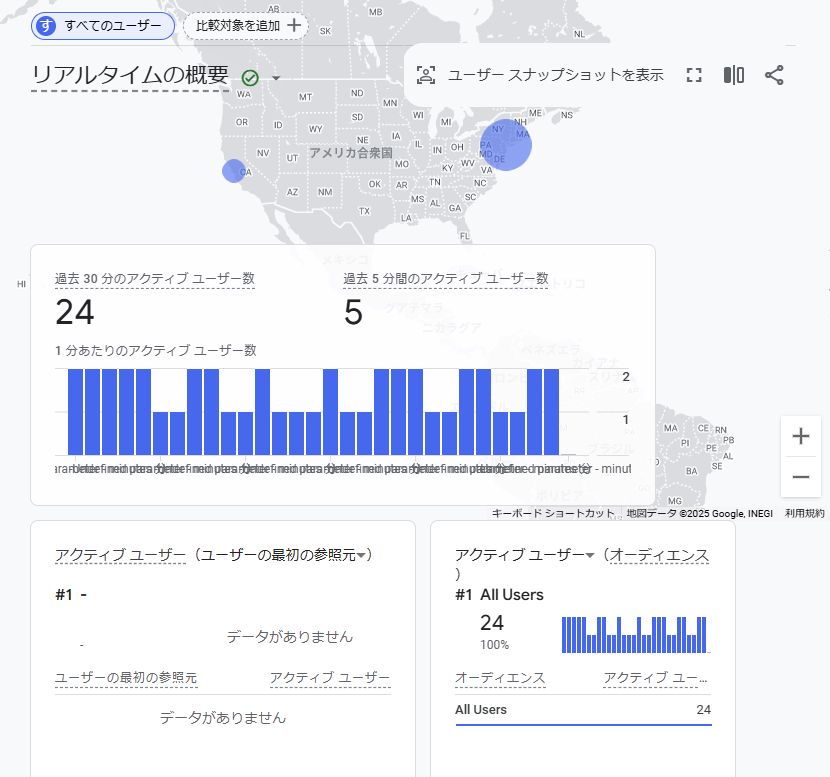This screenshot has height=777, width=830.
Task: Click the small blue bubble over California
Action: [233, 171]
